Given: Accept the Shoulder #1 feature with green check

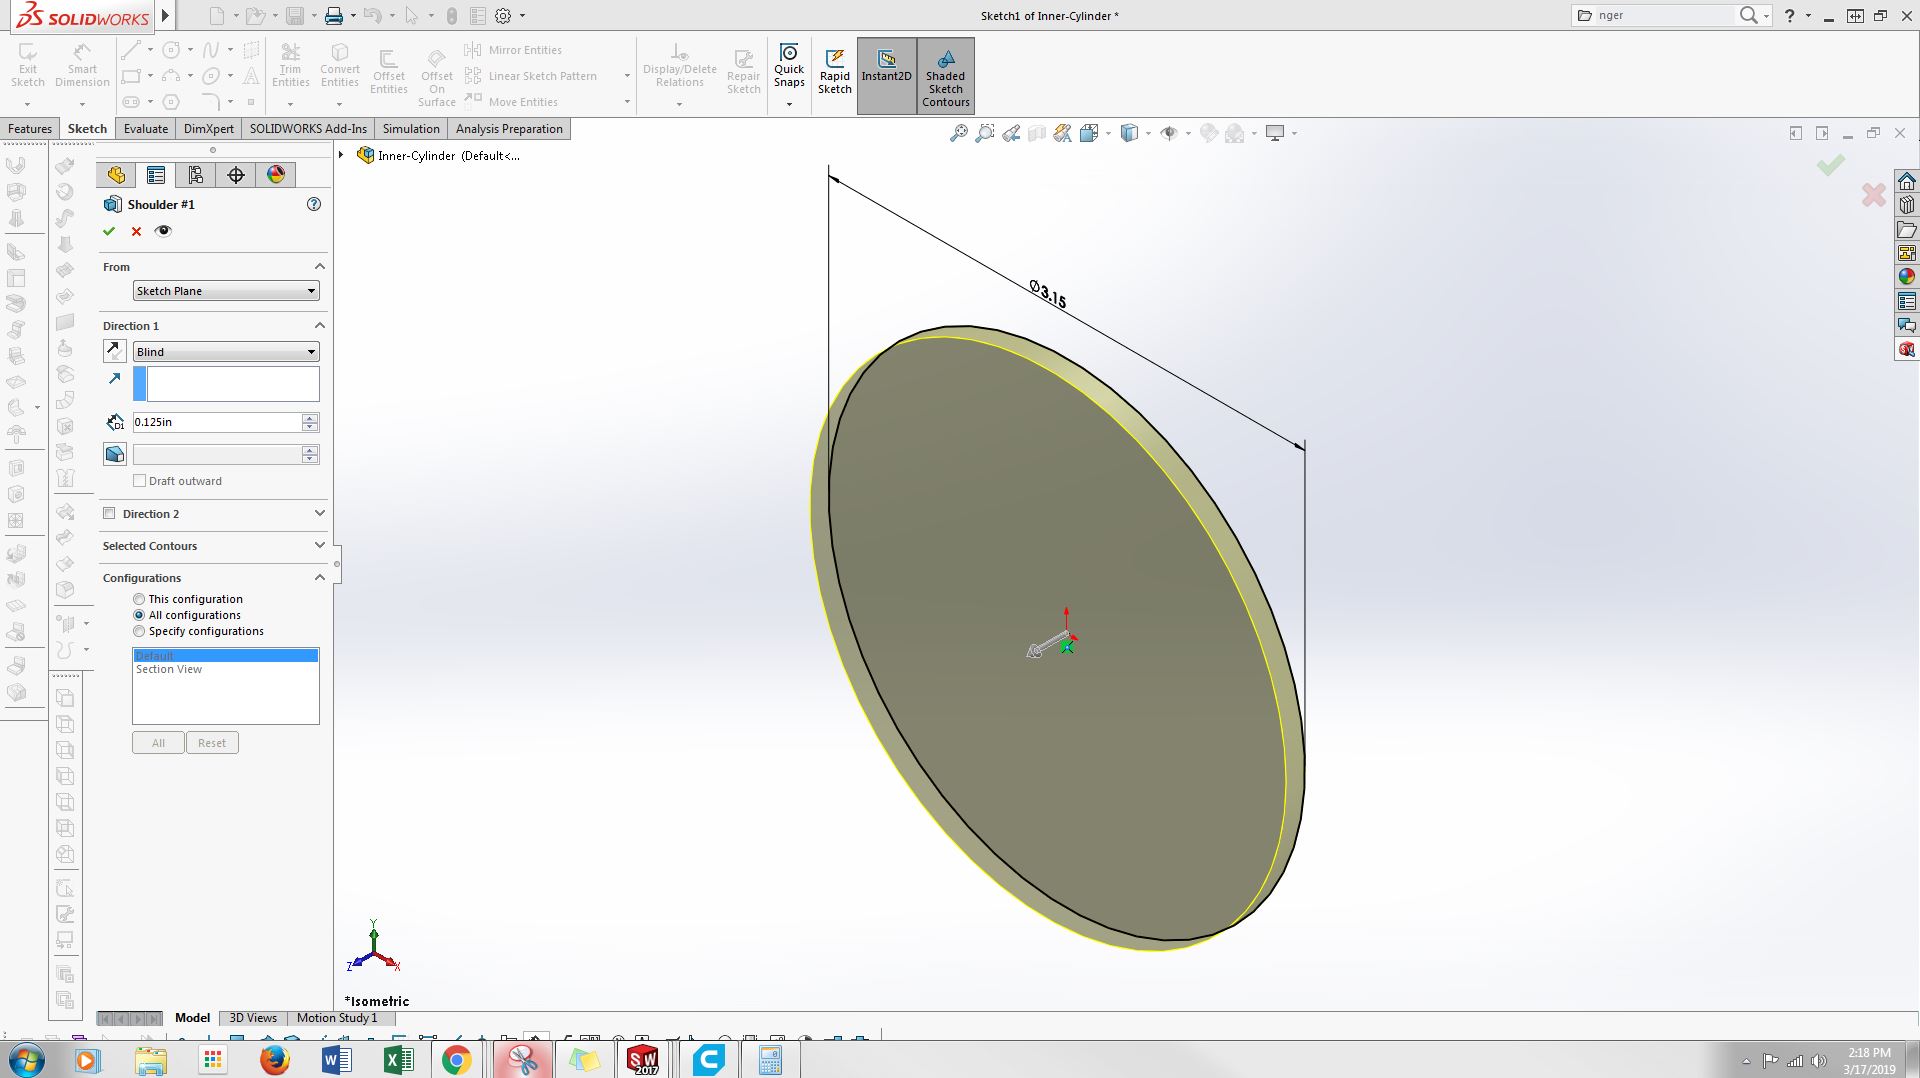Looking at the screenshot, I should coord(109,231).
